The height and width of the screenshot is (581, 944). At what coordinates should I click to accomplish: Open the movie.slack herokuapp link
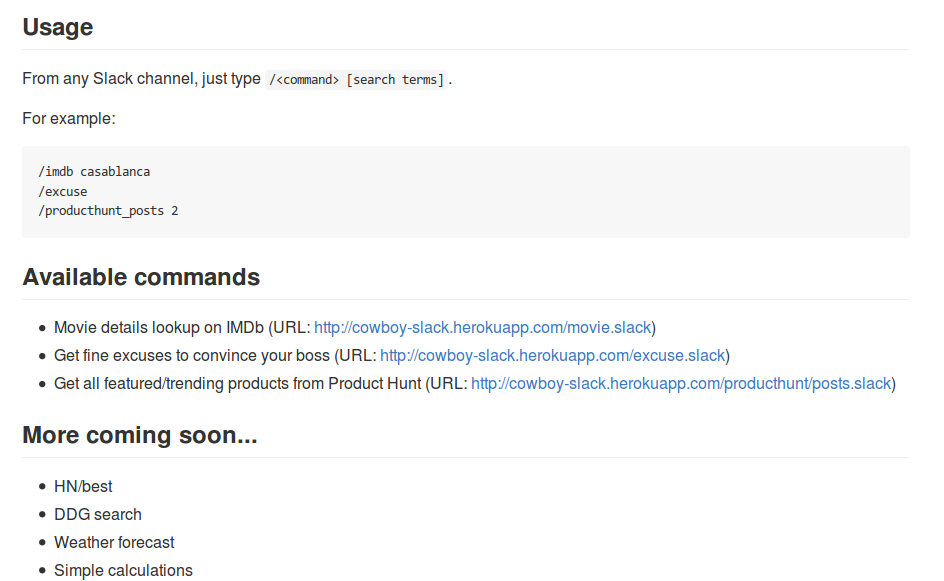pyautogui.click(x=483, y=328)
